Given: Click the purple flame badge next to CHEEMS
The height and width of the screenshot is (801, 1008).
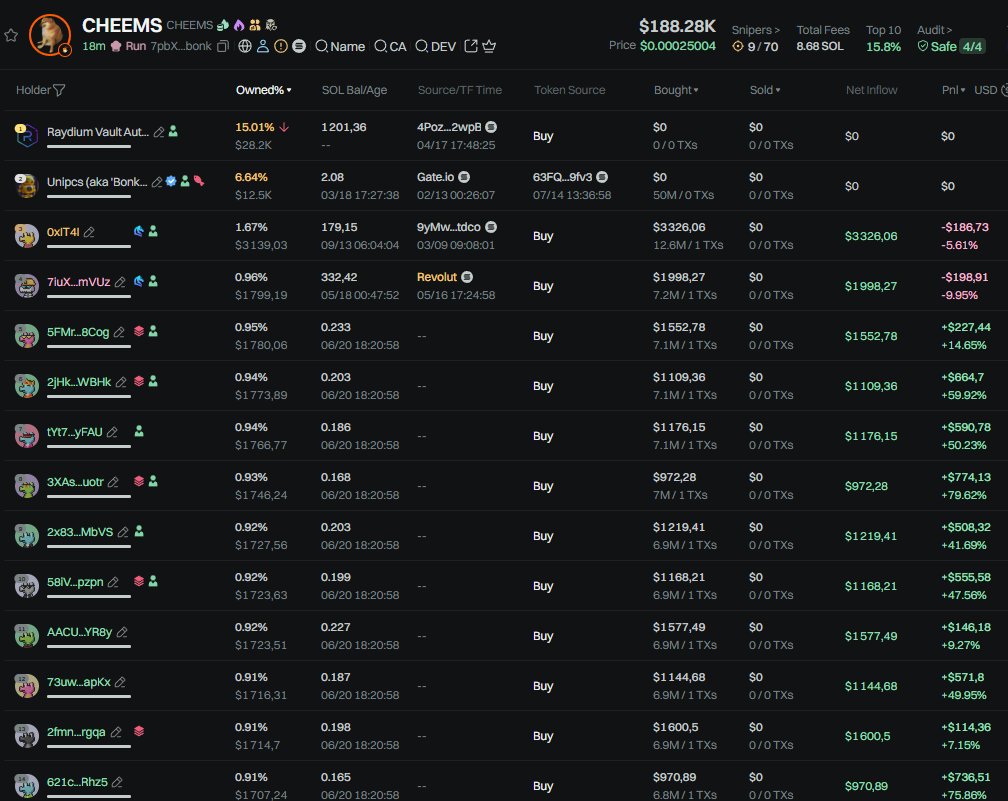Looking at the screenshot, I should [x=239, y=25].
